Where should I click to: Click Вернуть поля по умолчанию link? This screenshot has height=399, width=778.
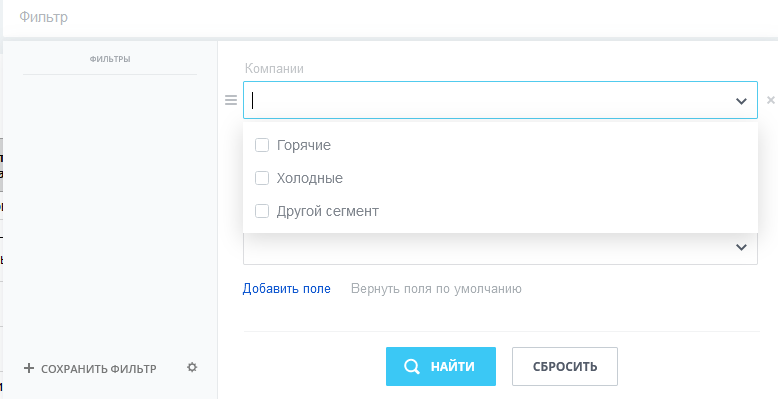coord(436,289)
